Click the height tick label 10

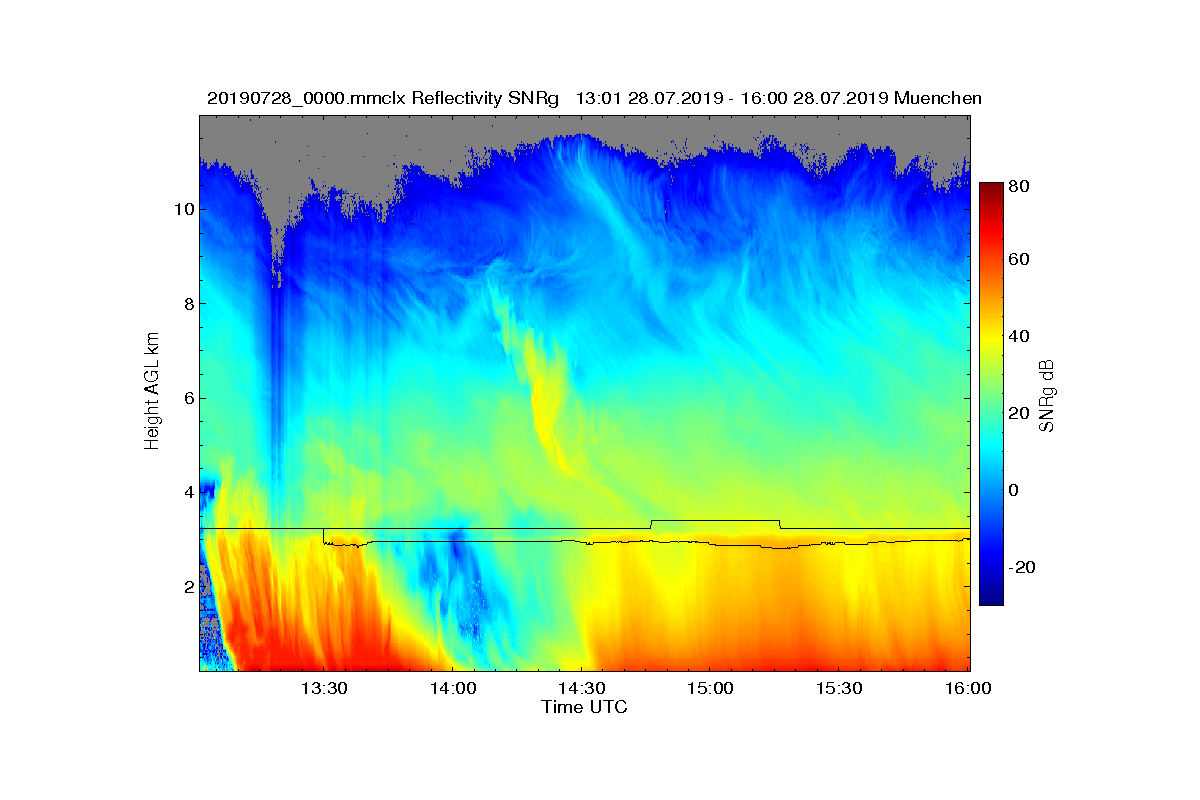(182, 209)
